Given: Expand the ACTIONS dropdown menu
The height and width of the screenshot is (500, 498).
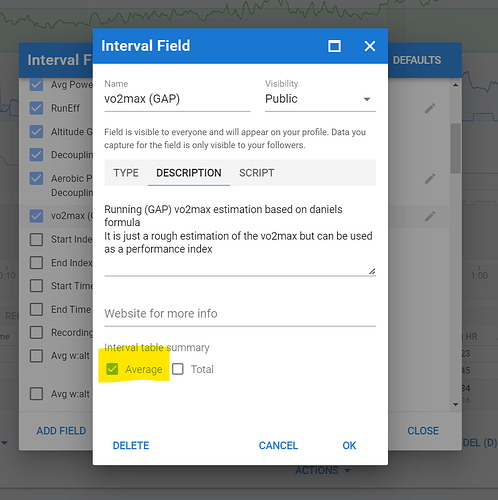Looking at the screenshot, I should pos(323,470).
